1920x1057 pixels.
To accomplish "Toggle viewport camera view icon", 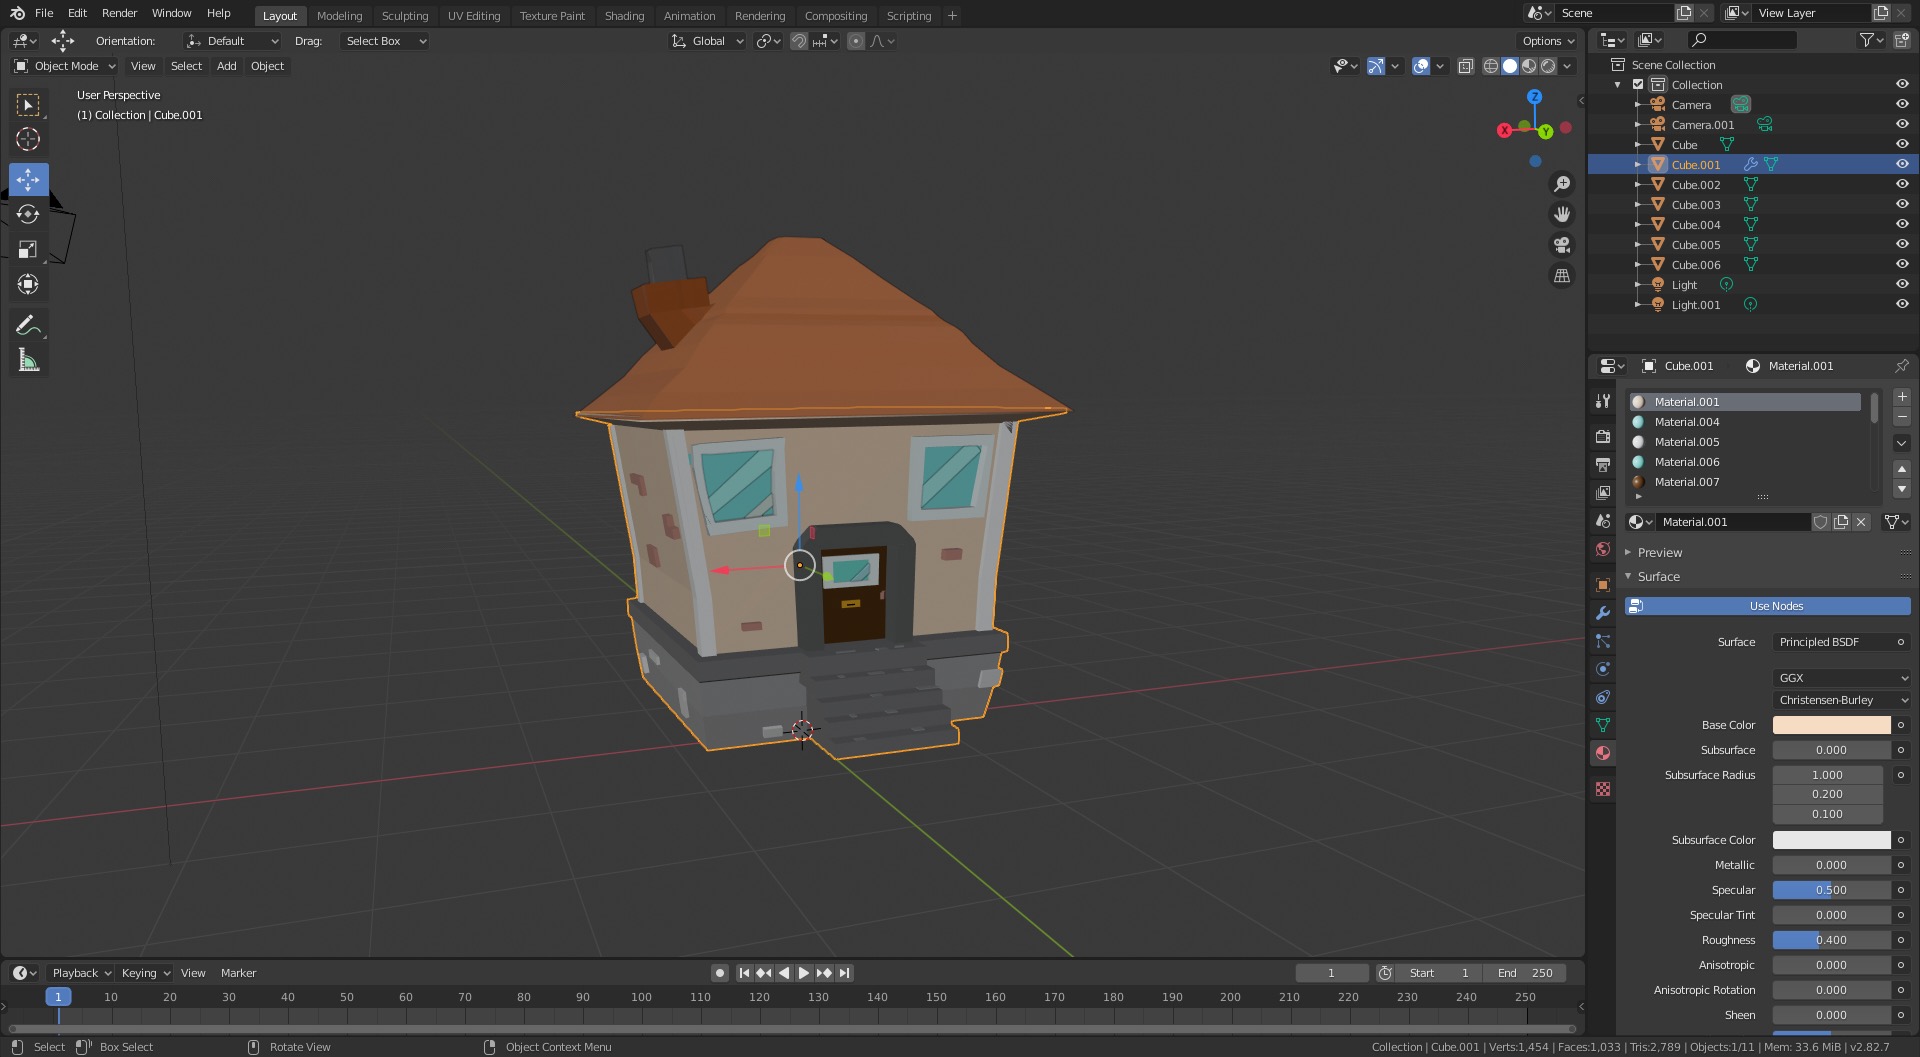I will click(x=1561, y=245).
